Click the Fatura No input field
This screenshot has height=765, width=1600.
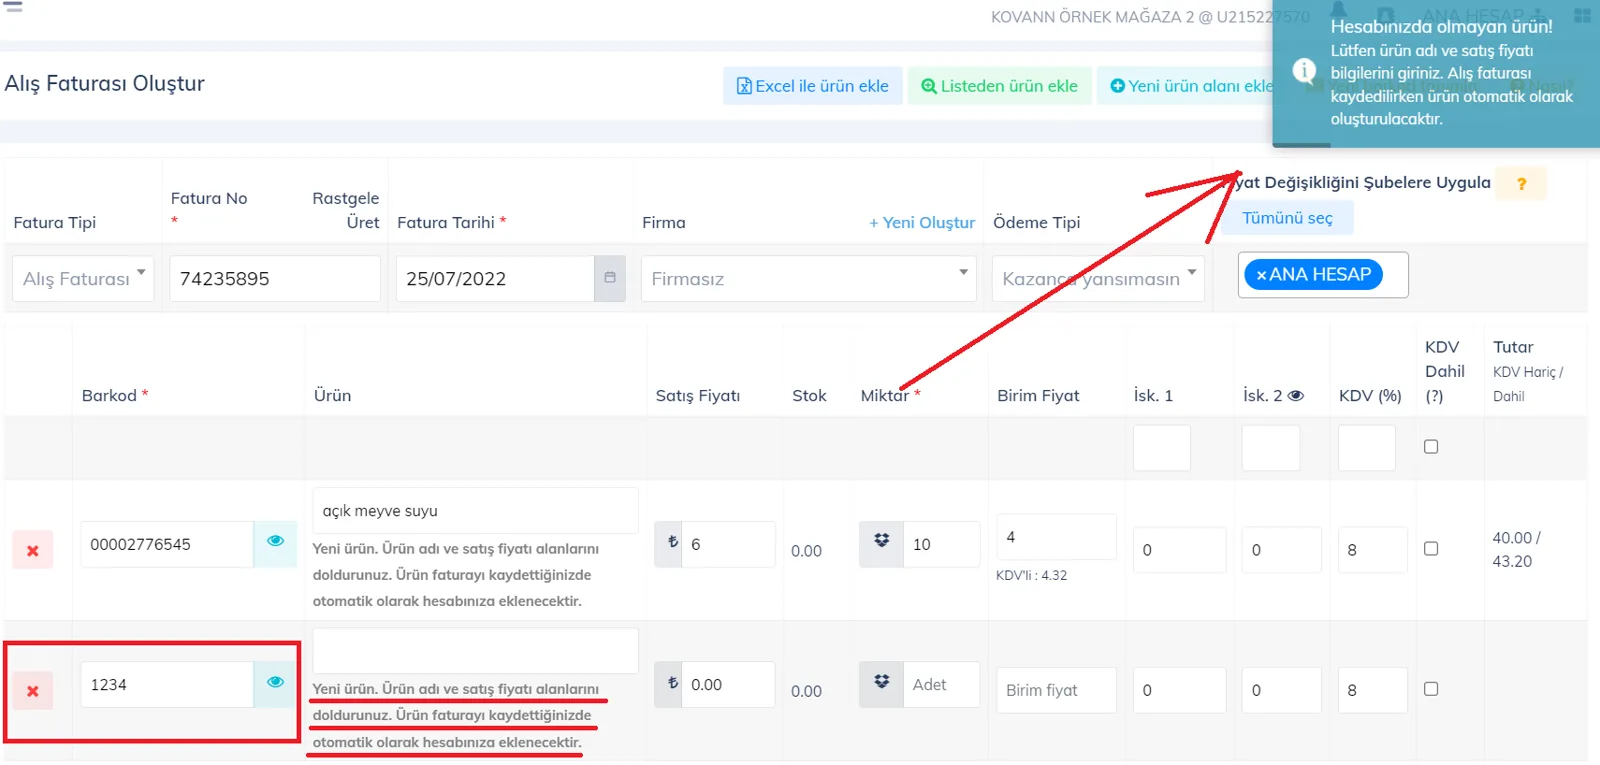[274, 278]
